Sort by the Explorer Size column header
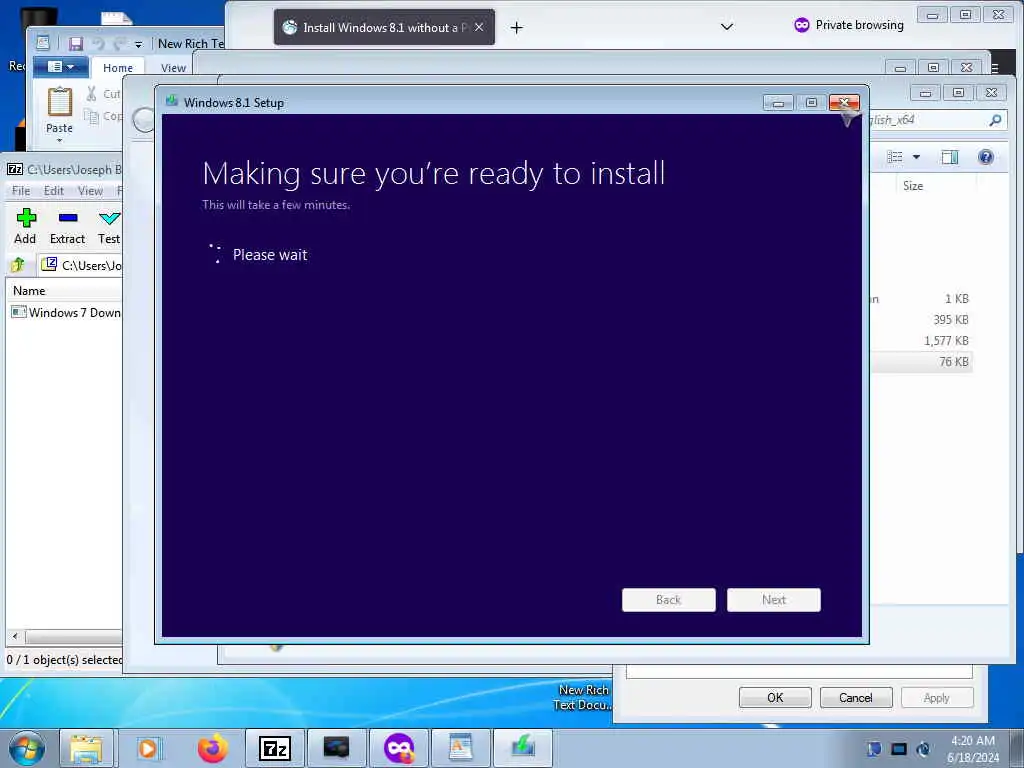The image size is (1024, 768). (x=912, y=186)
